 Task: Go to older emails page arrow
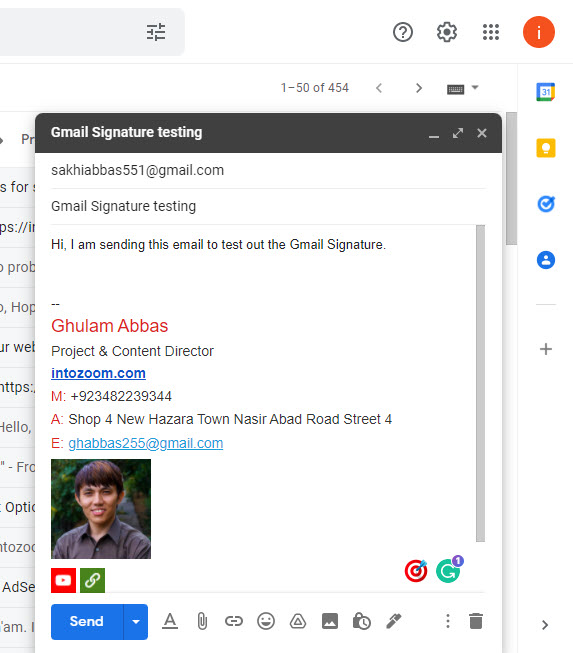tap(419, 88)
